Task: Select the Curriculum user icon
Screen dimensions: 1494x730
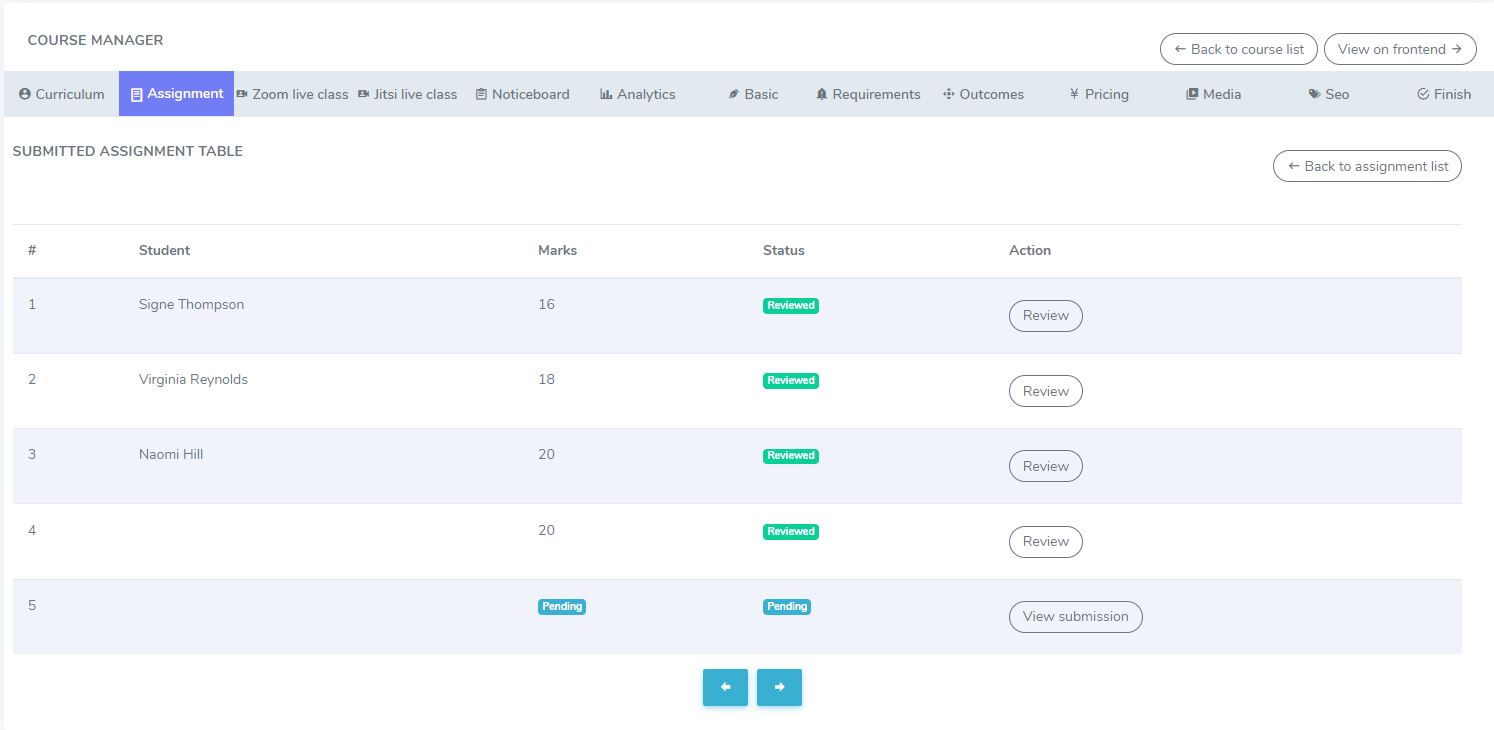Action: [23, 94]
